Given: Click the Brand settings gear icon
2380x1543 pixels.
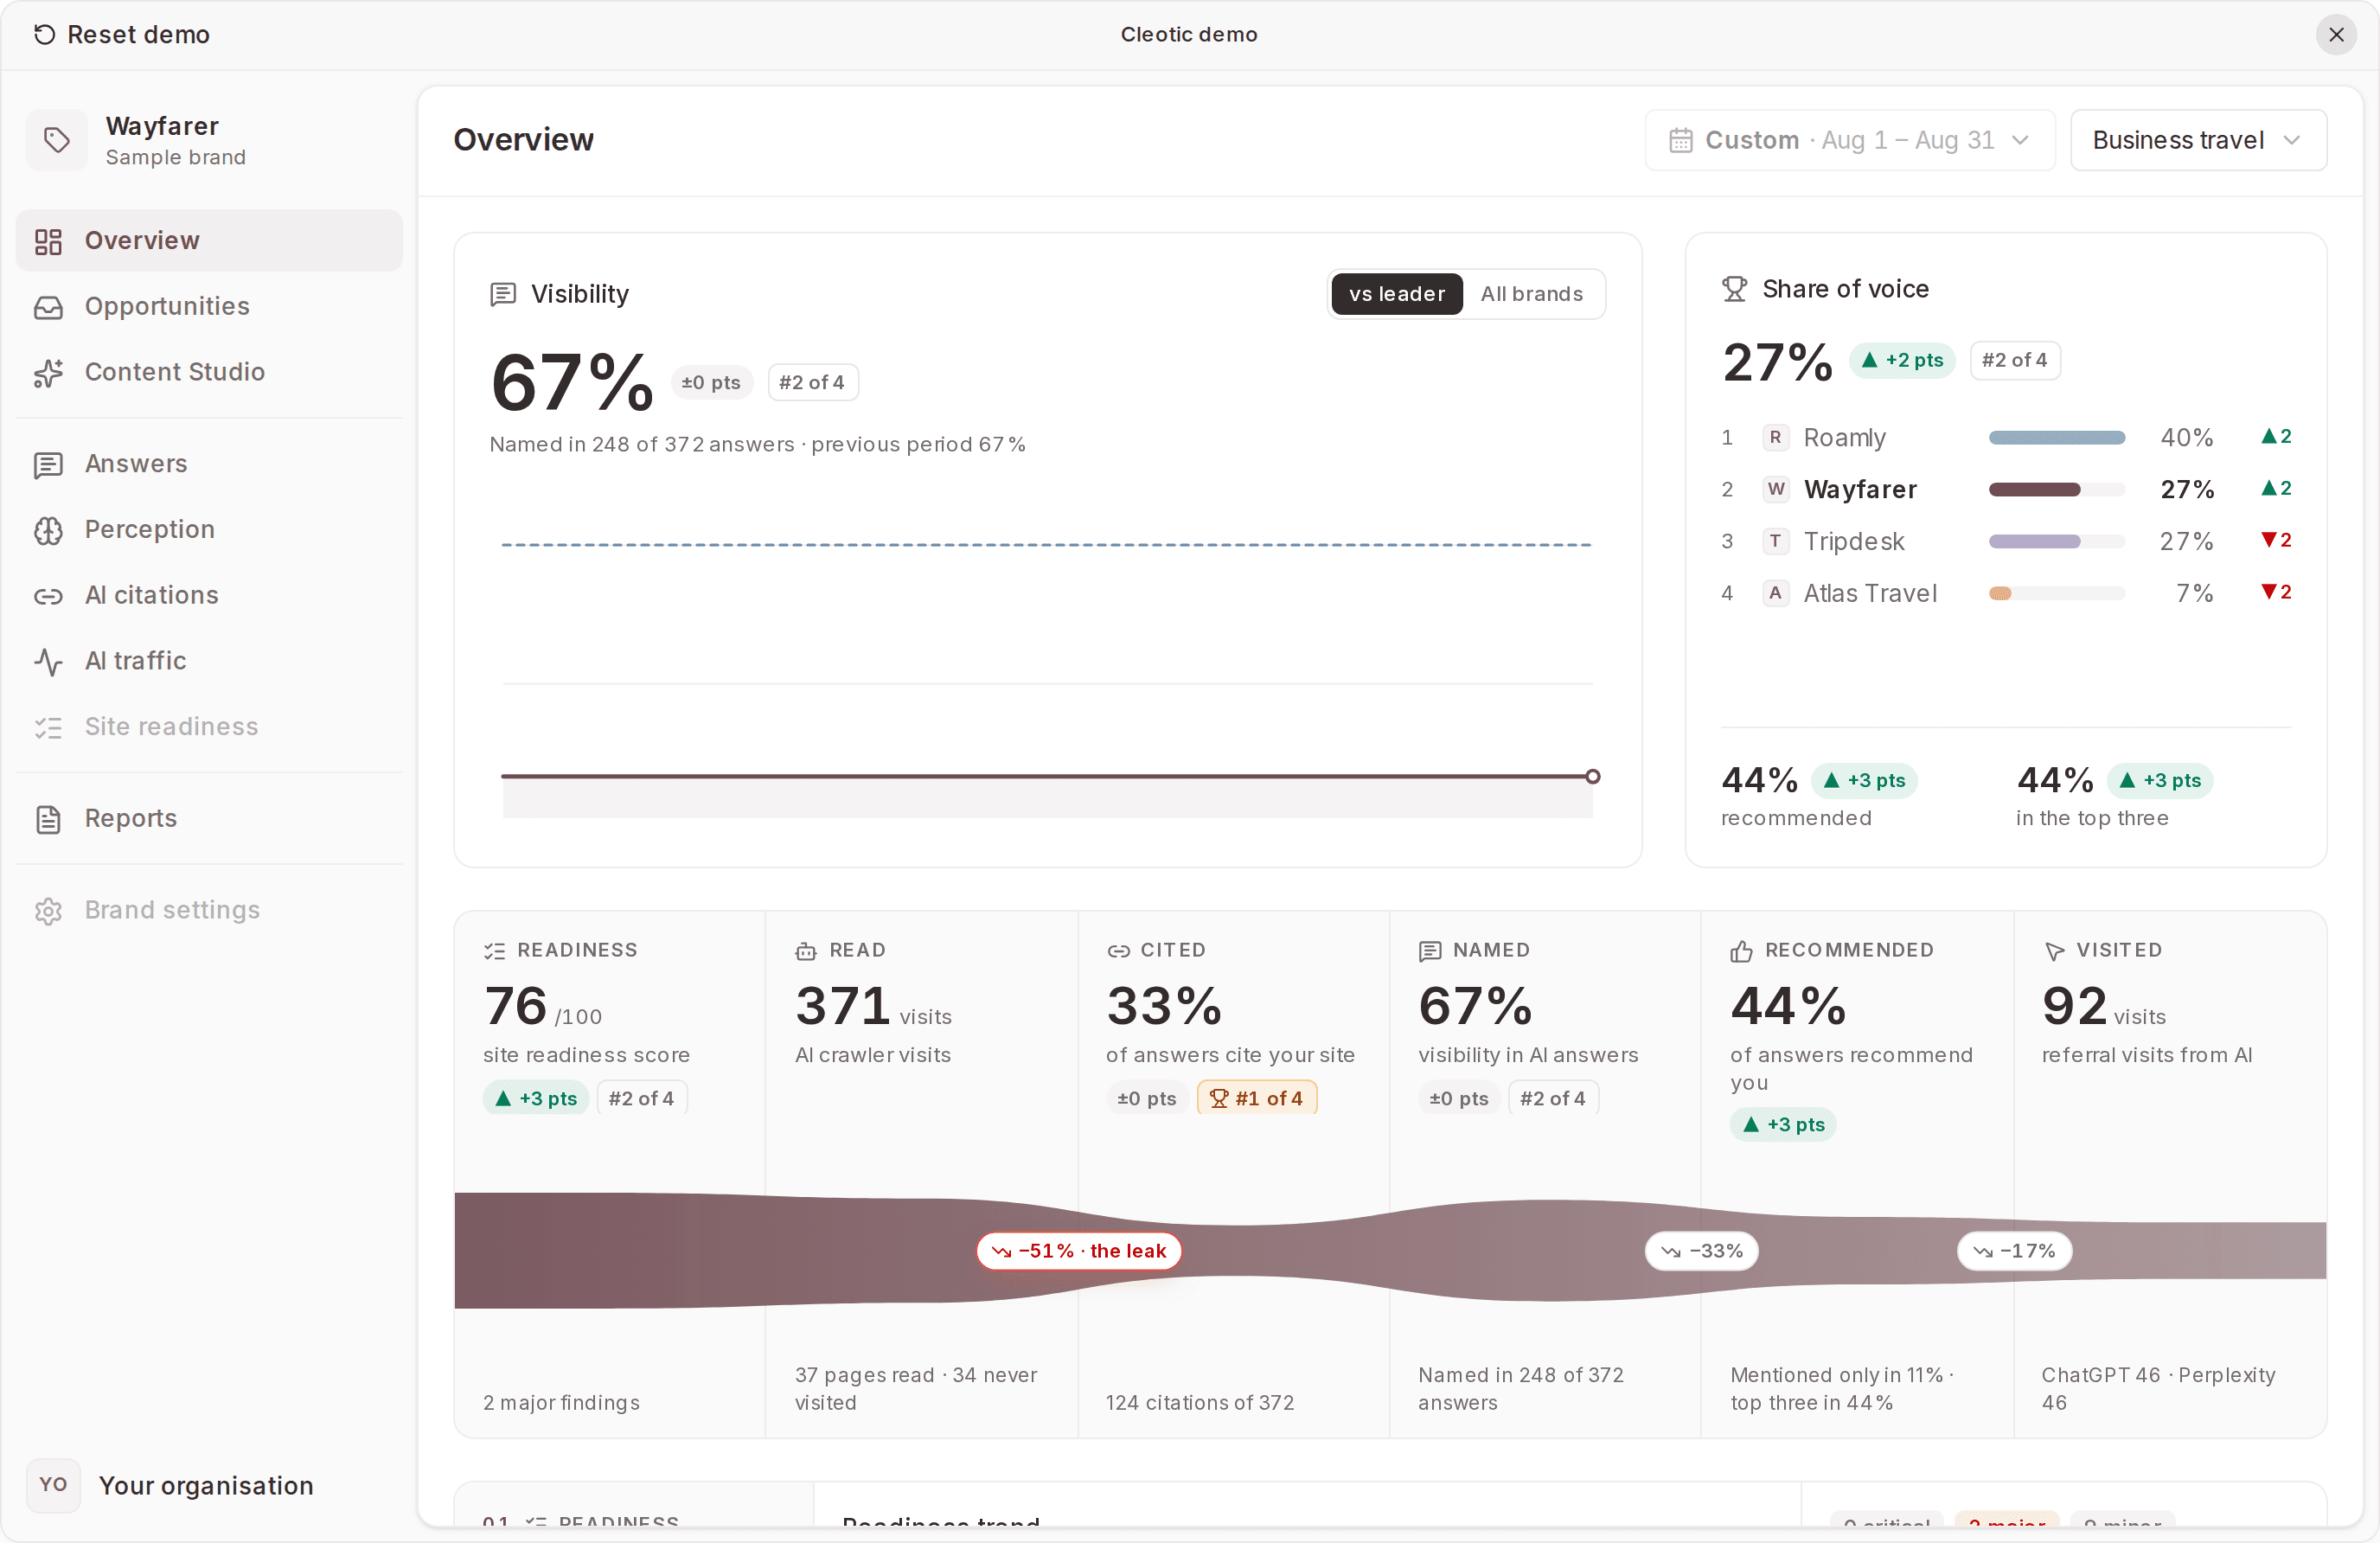Looking at the screenshot, I should [x=48, y=911].
